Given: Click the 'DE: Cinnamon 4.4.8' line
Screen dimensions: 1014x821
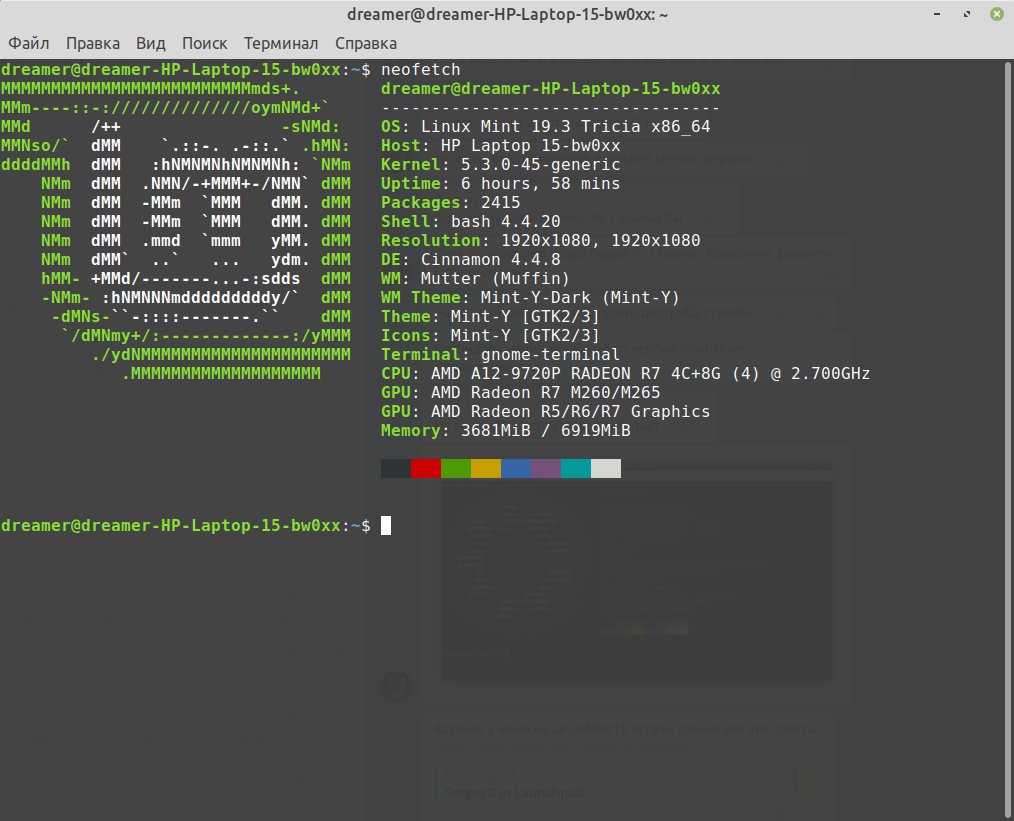Looking at the screenshot, I should [x=471, y=260].
